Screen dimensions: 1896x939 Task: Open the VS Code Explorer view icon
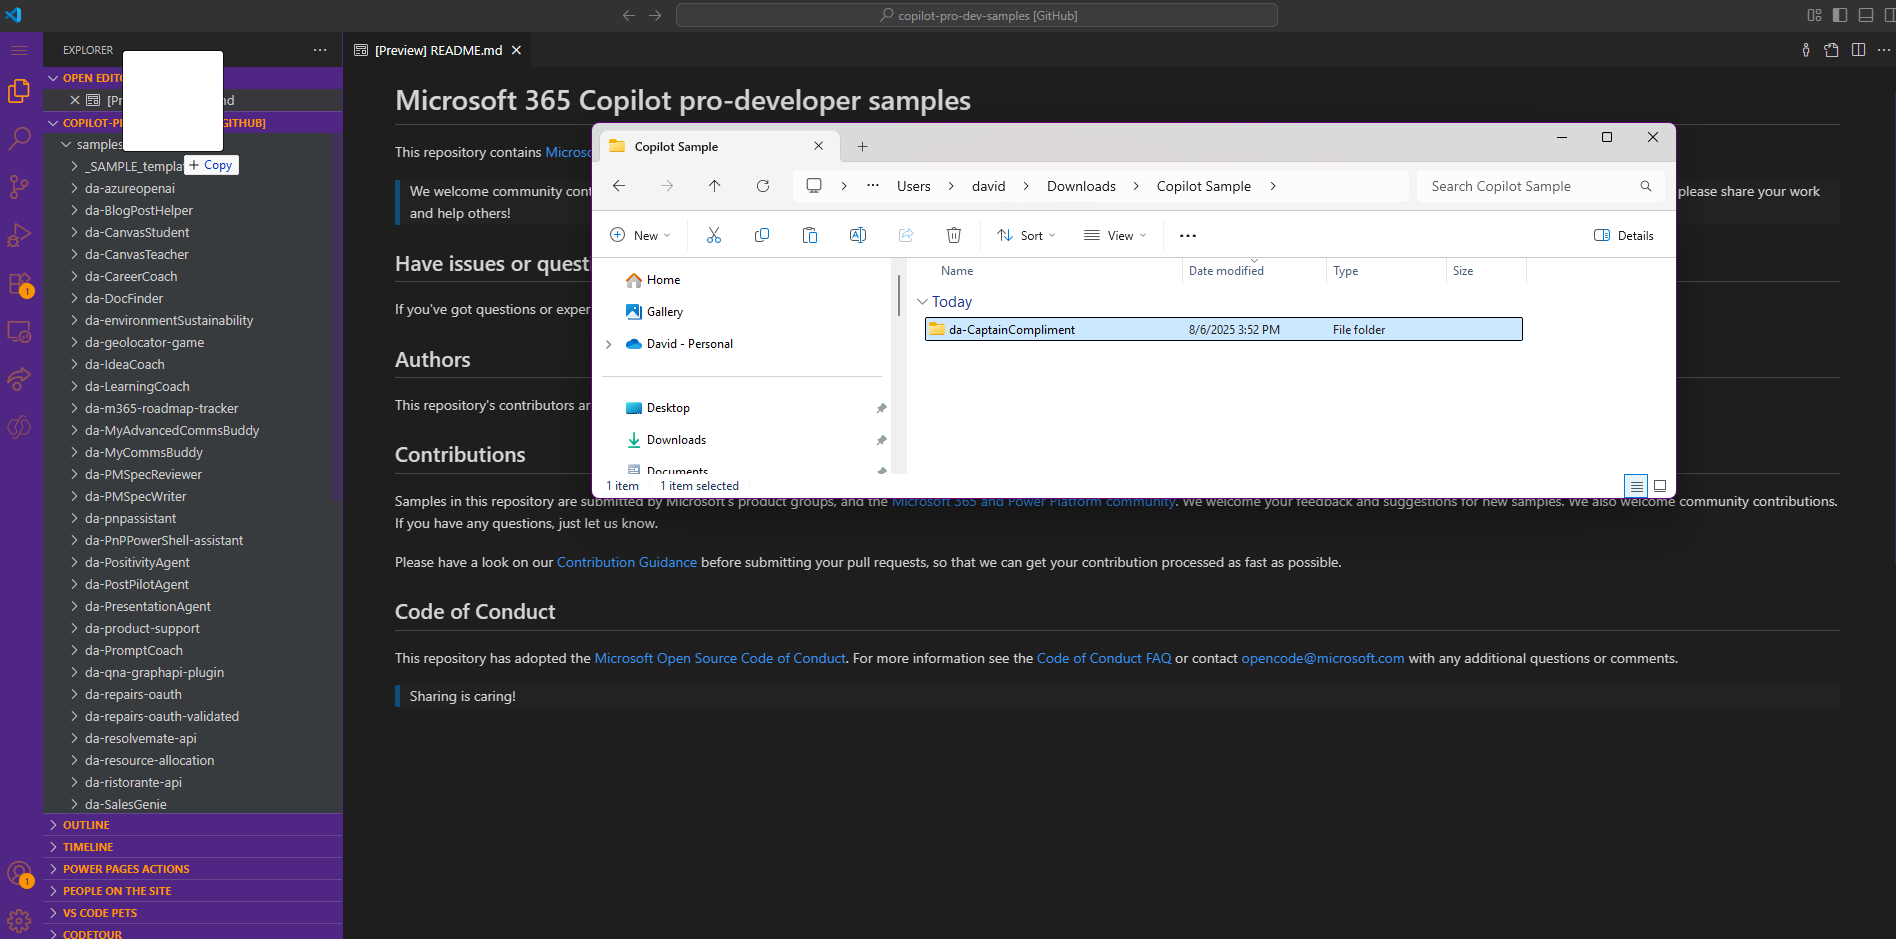[x=19, y=91]
